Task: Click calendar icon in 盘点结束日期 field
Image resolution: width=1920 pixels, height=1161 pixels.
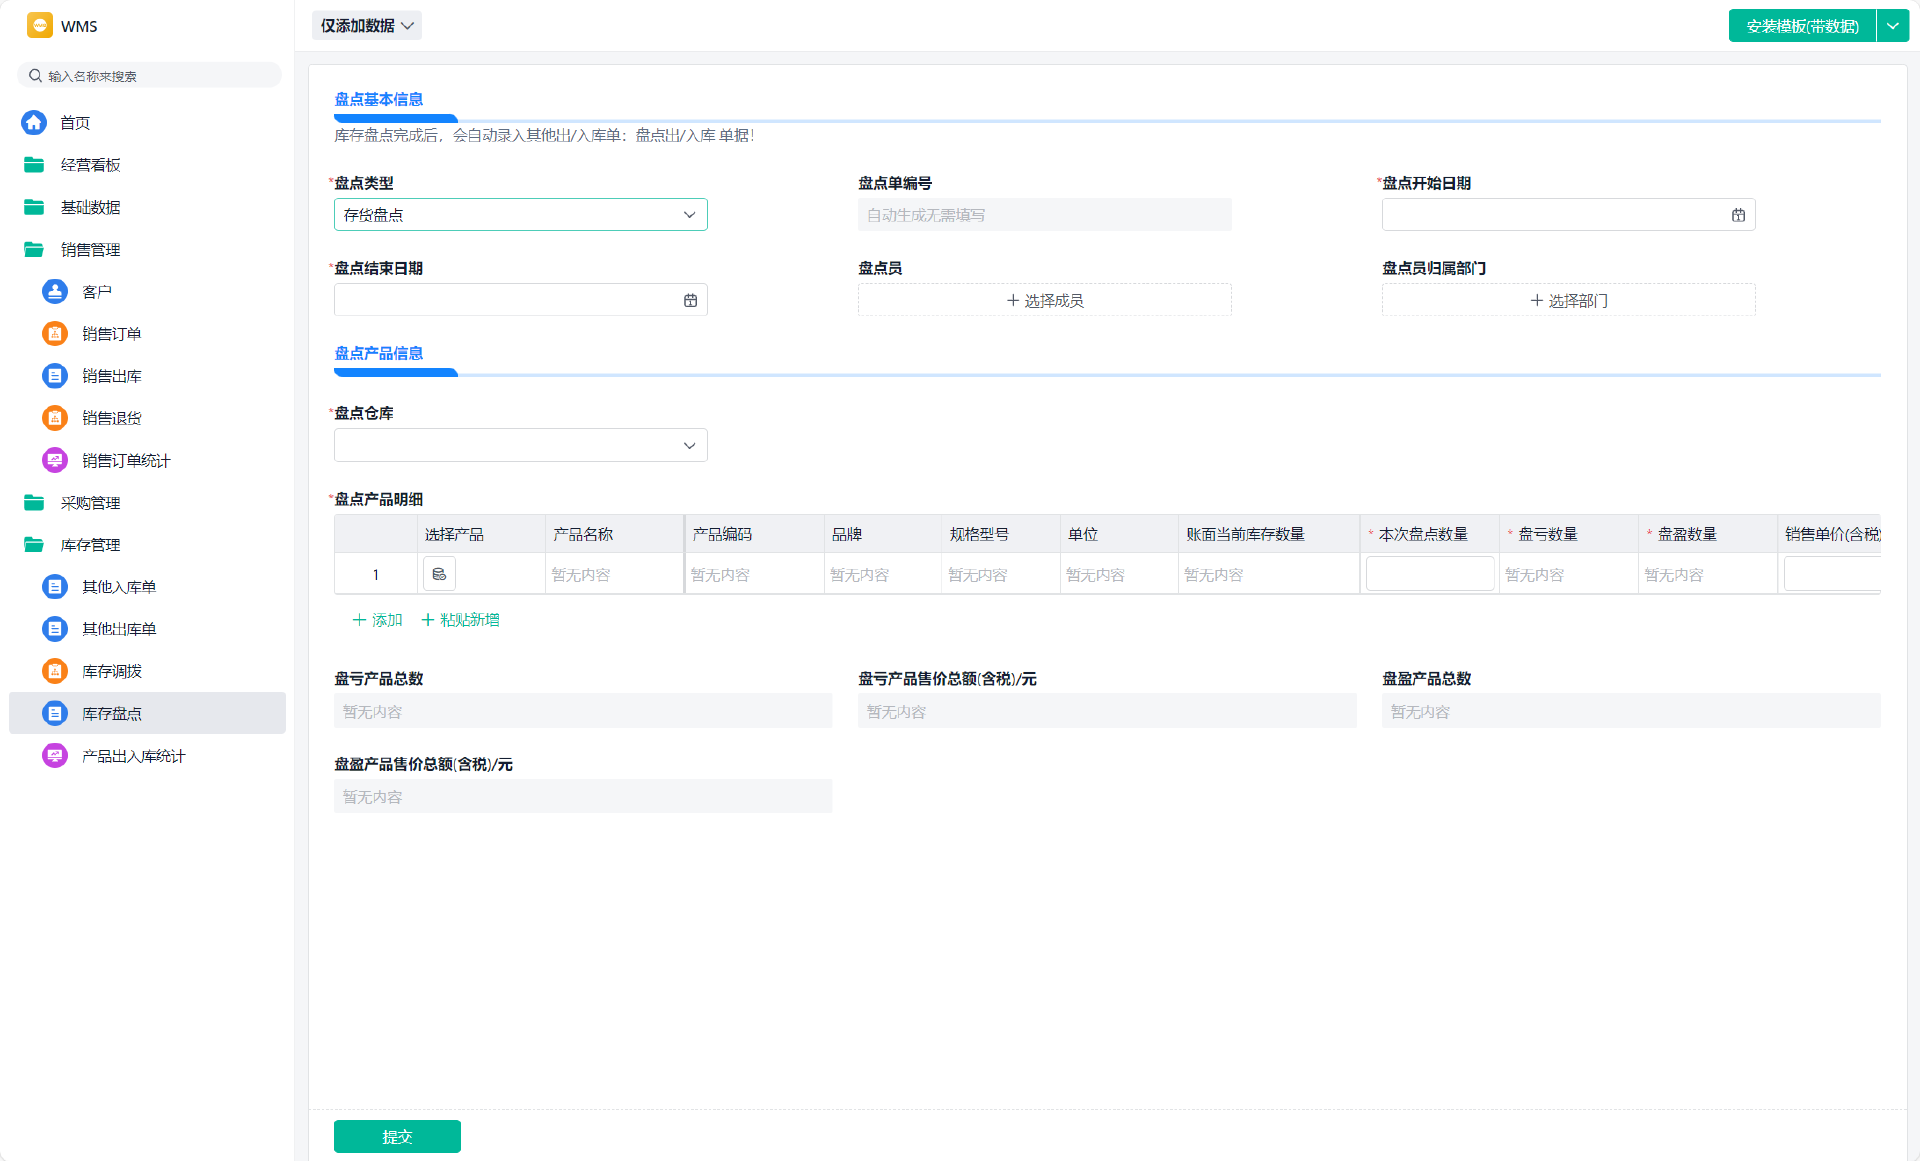Action: tap(690, 300)
